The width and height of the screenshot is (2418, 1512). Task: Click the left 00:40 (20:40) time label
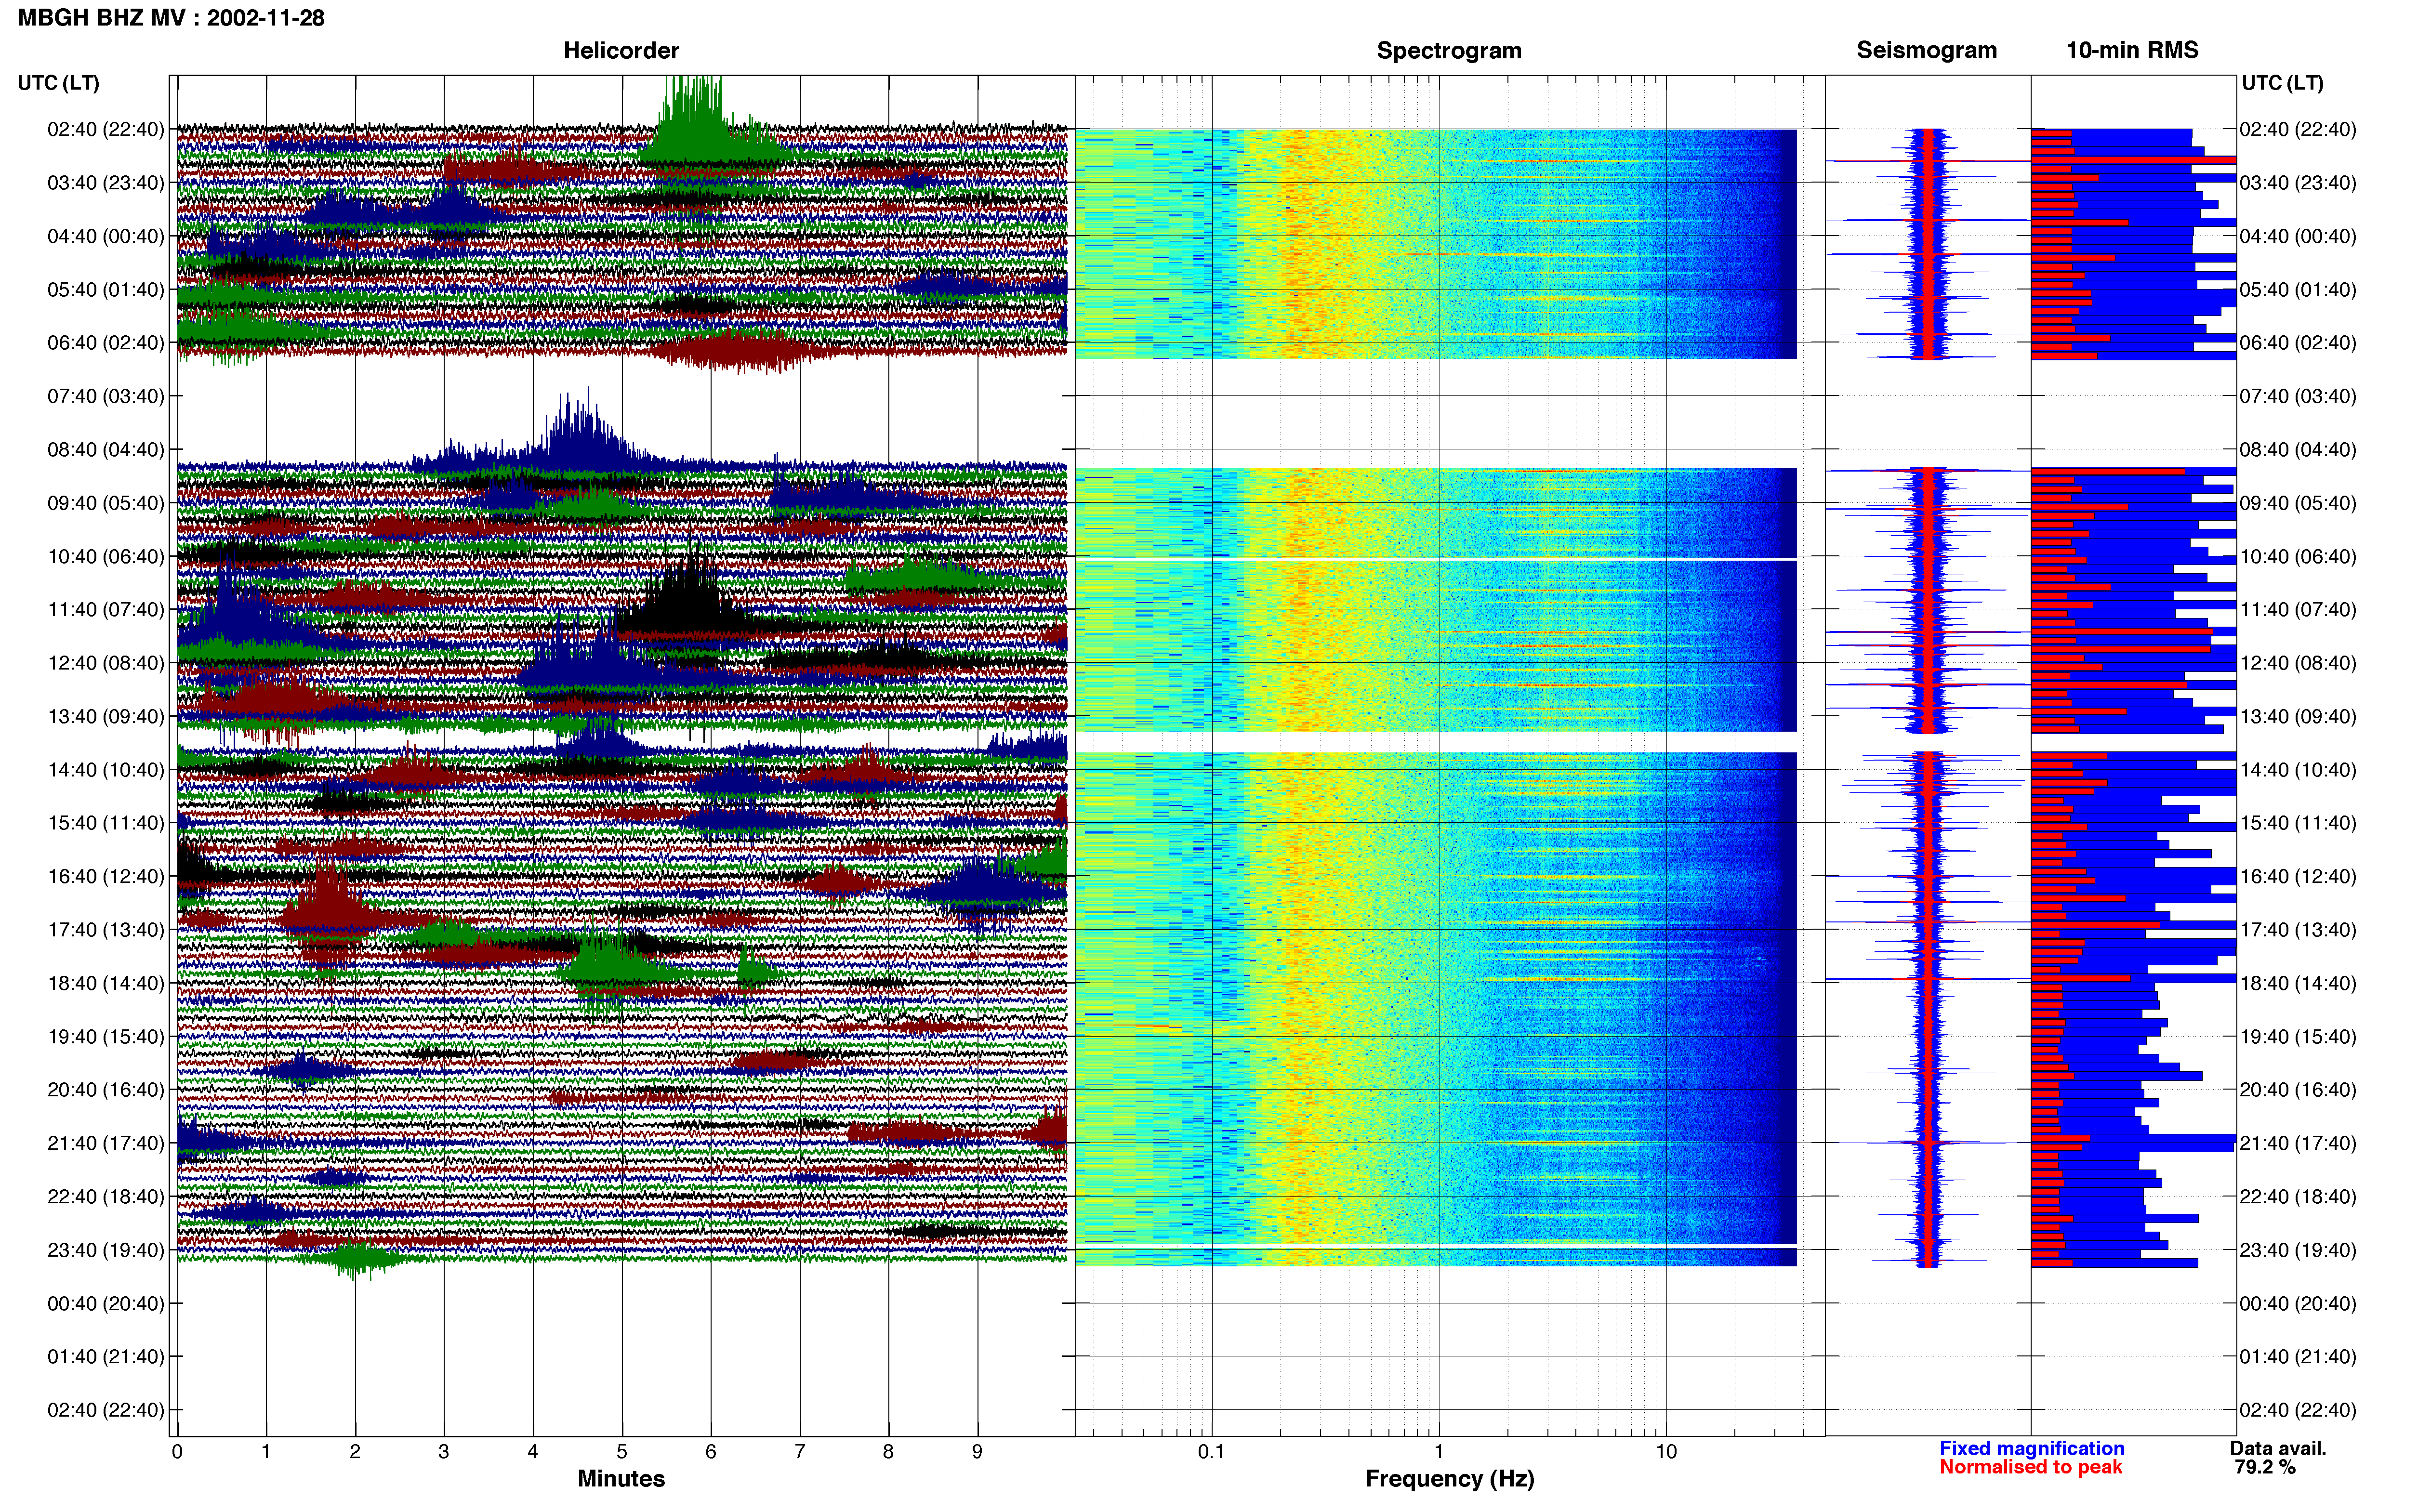(x=106, y=1303)
